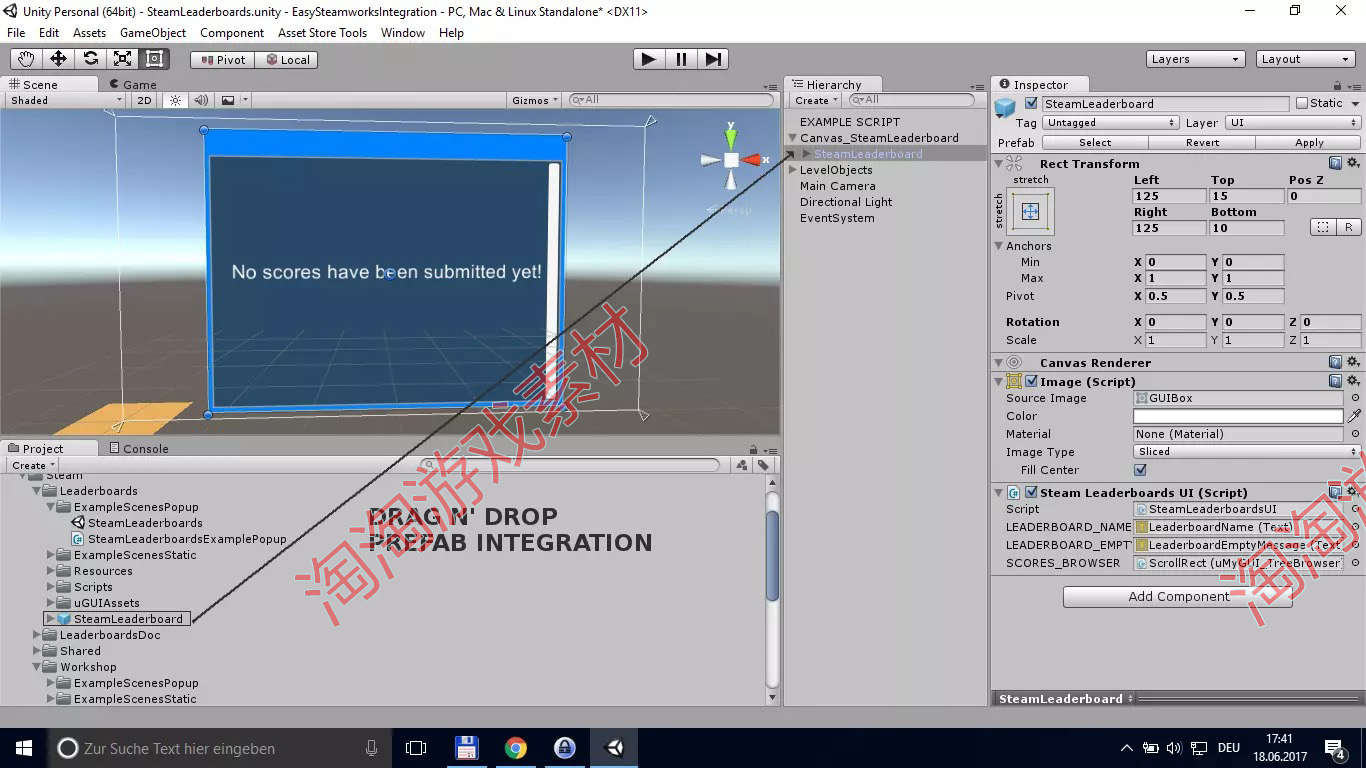The image size is (1366, 768).
Task: Open Image Type dropdown showing Sliced
Action: [1247, 452]
